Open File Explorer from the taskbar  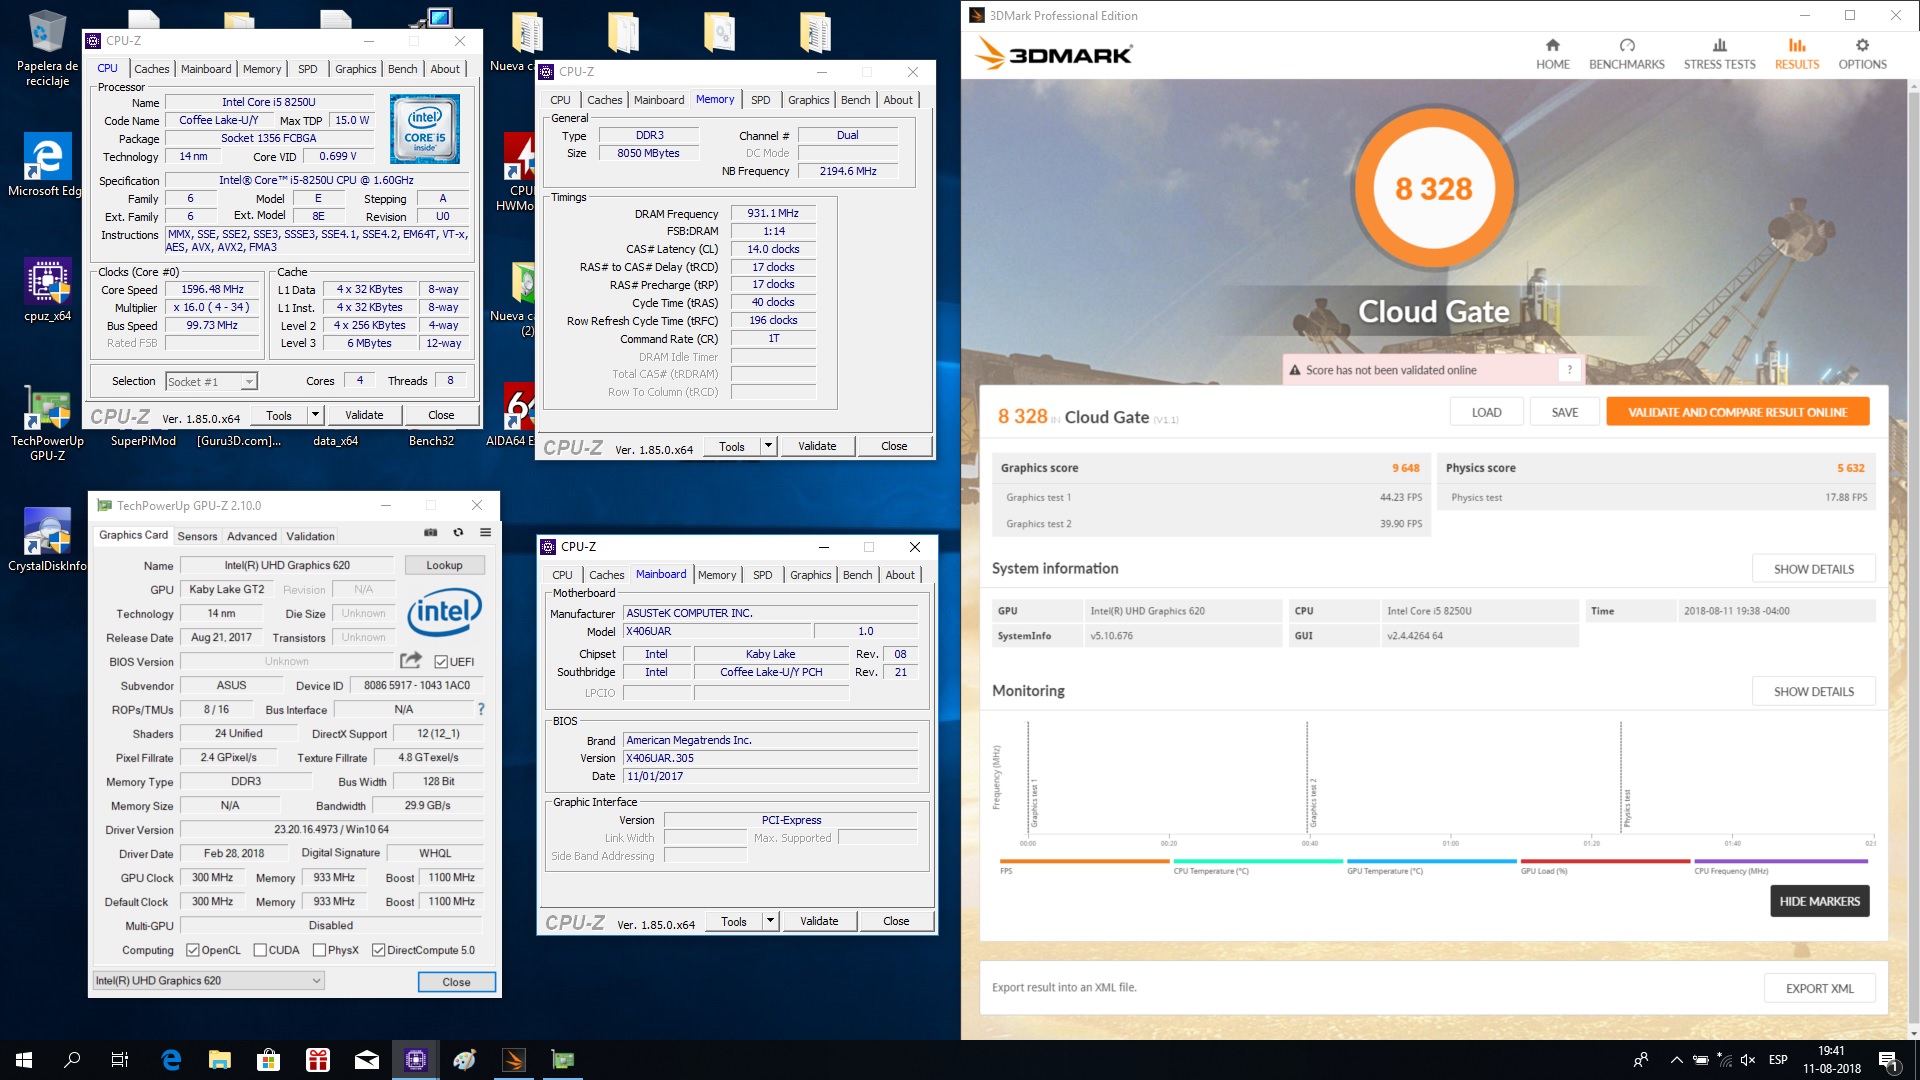(219, 1060)
